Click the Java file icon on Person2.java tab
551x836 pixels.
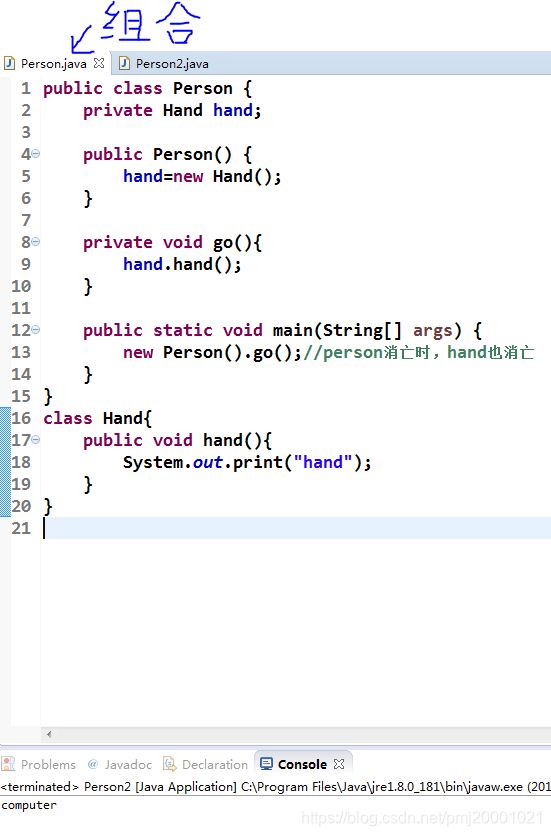click(x=124, y=63)
